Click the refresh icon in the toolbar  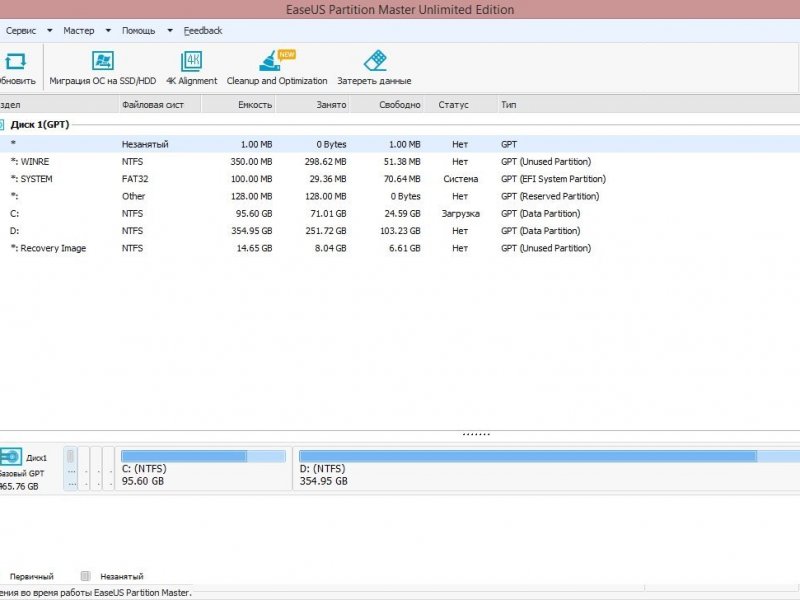[x=15, y=61]
